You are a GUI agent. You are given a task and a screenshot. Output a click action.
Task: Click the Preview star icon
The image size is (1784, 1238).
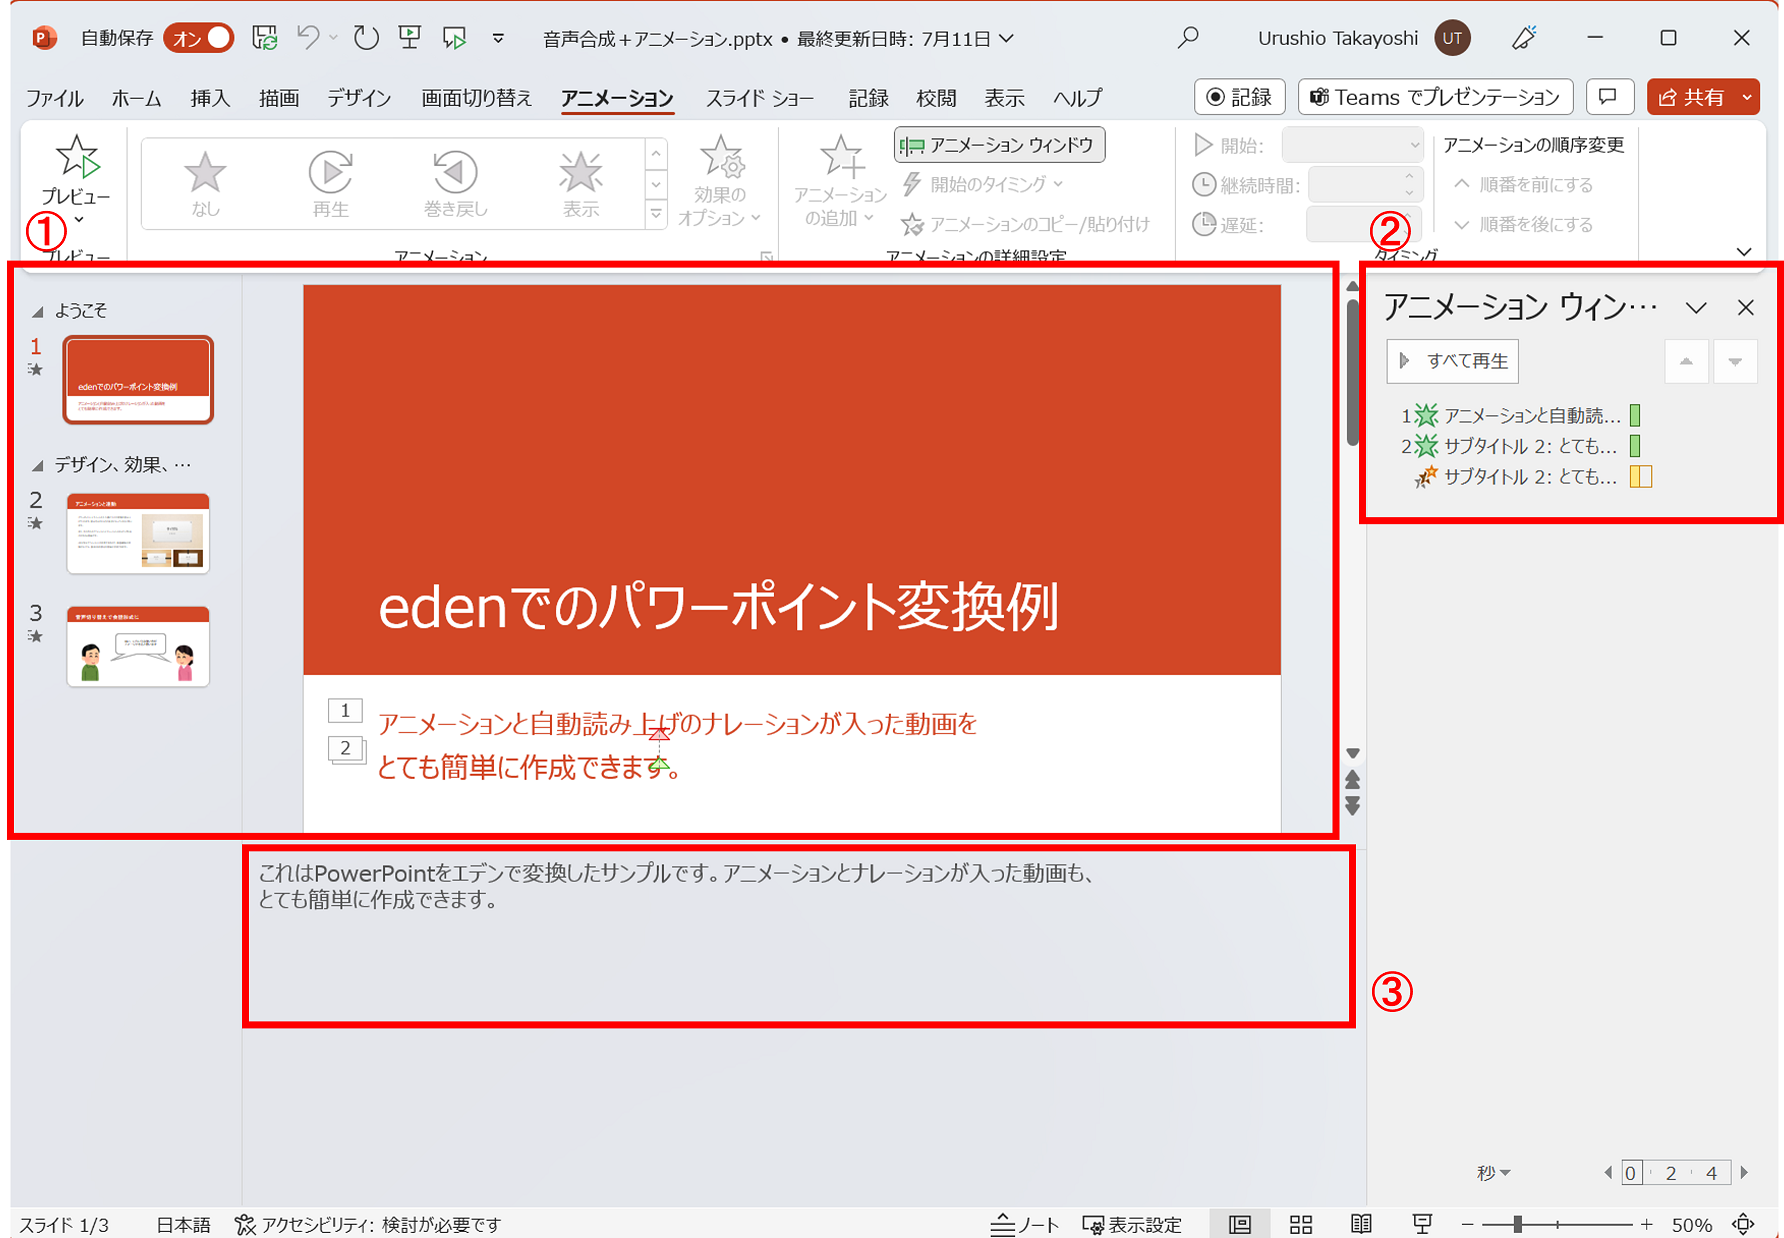[76, 158]
